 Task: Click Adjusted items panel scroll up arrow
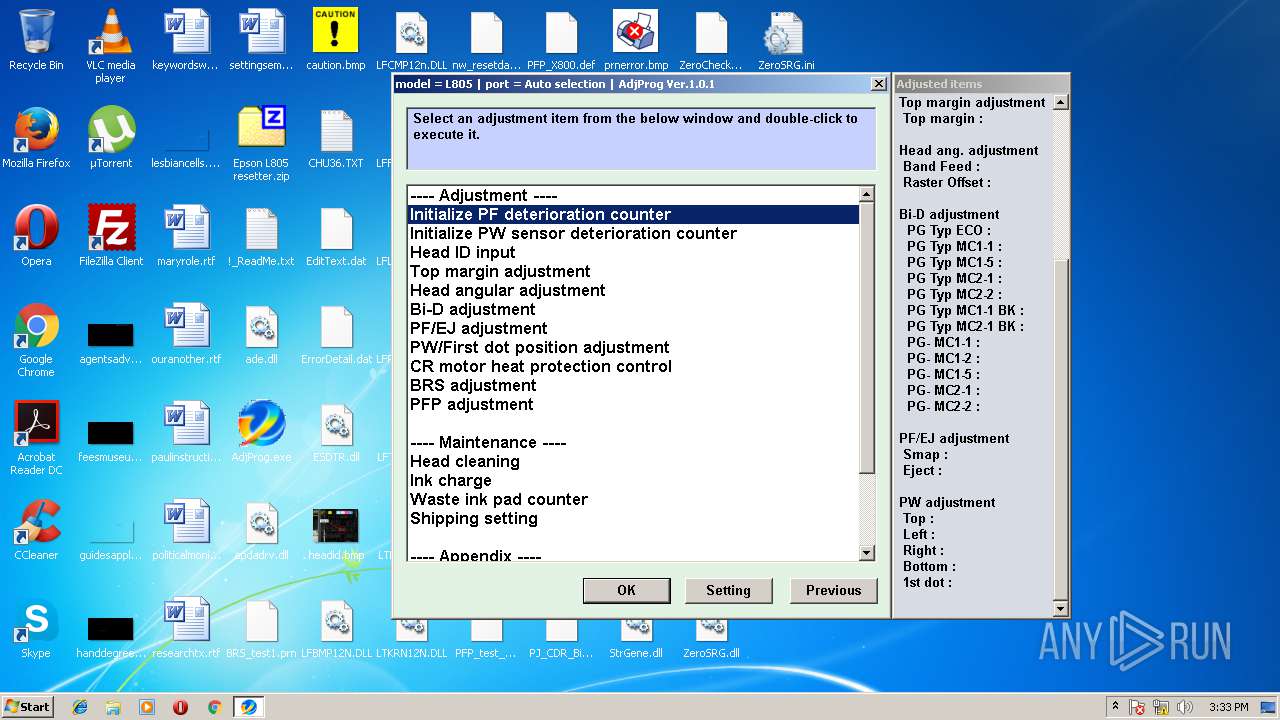1061,102
